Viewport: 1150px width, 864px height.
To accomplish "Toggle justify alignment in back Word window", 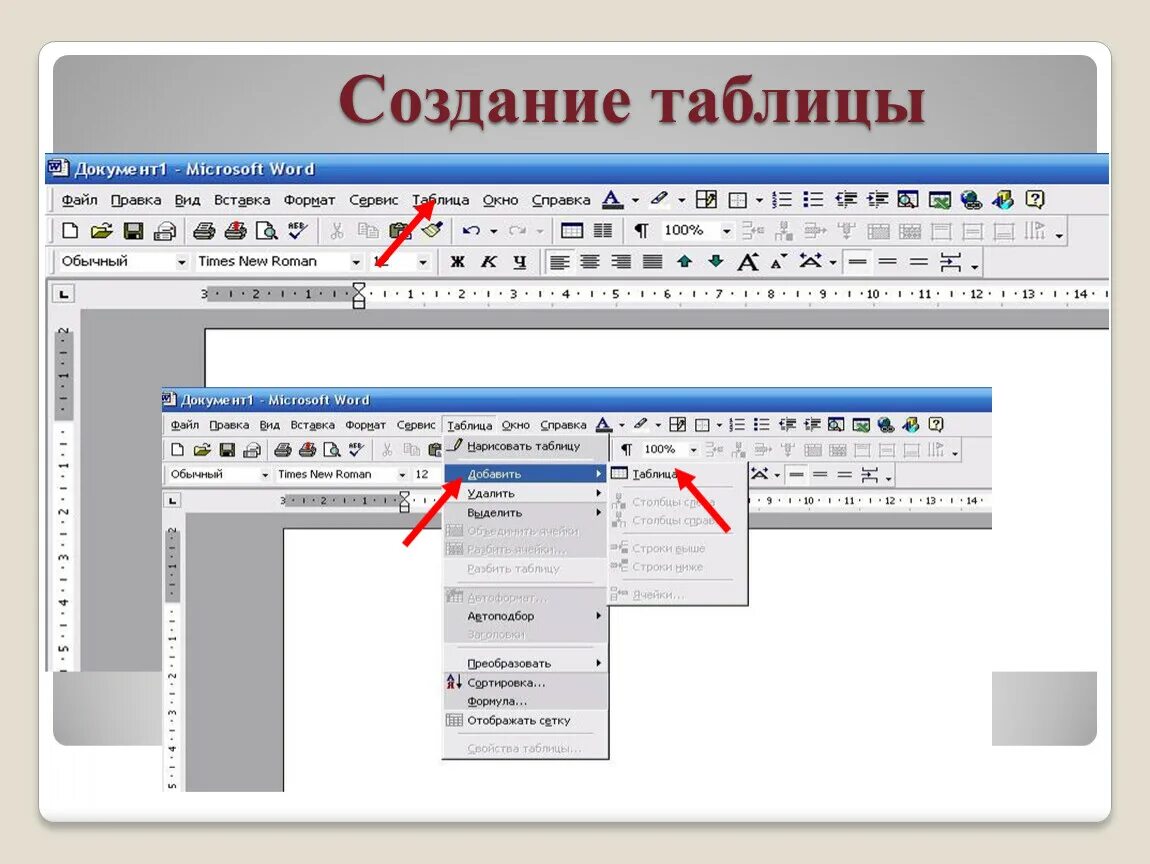I will (652, 262).
